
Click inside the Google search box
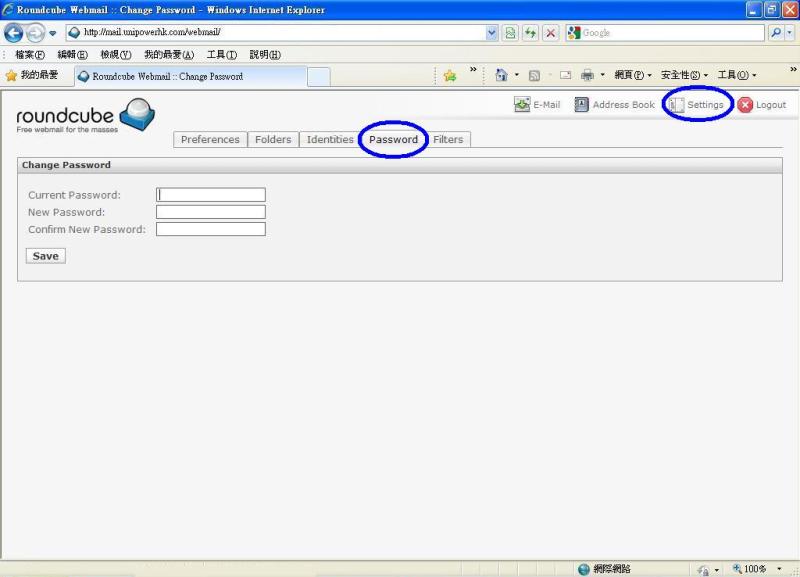(672, 33)
